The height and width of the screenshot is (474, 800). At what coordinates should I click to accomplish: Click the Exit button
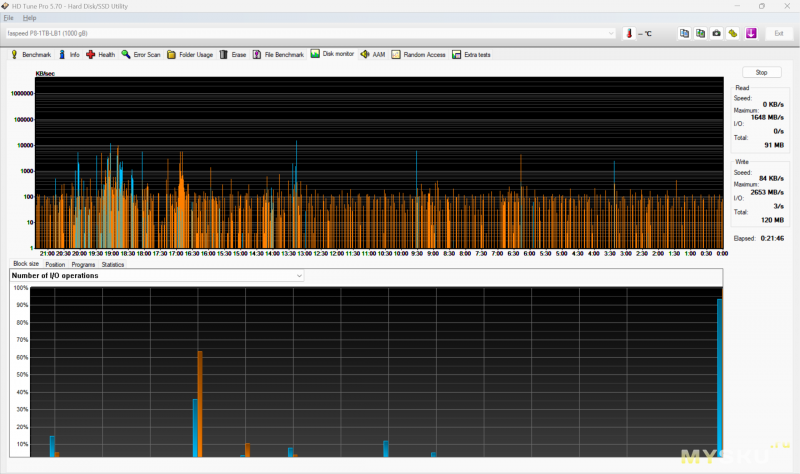tap(779, 33)
